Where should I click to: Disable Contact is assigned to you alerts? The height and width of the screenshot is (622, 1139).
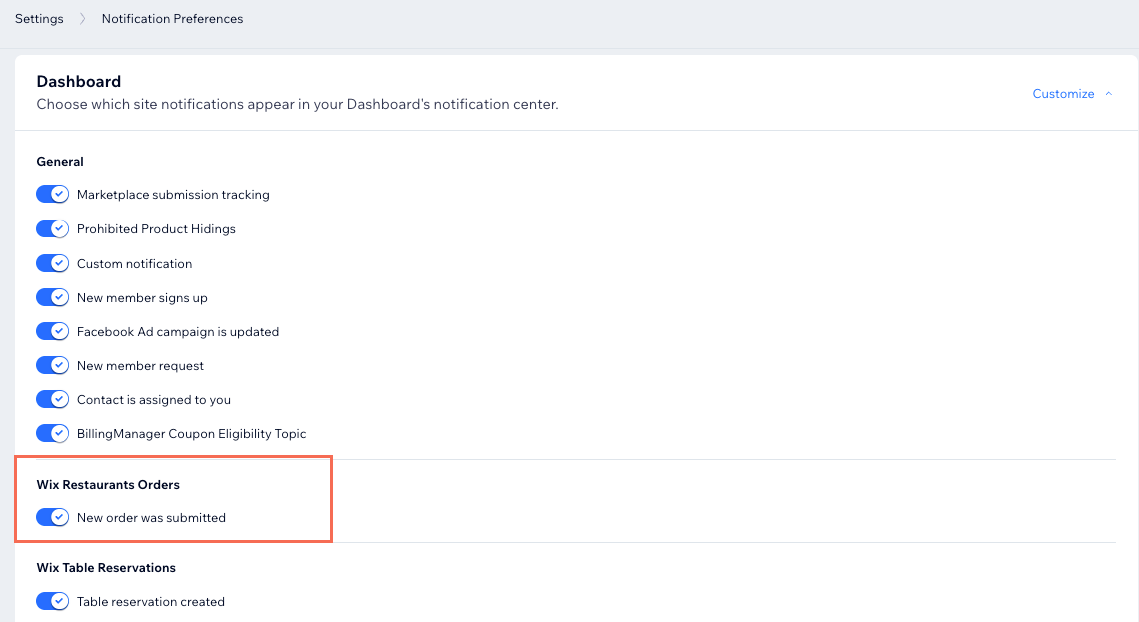52,399
